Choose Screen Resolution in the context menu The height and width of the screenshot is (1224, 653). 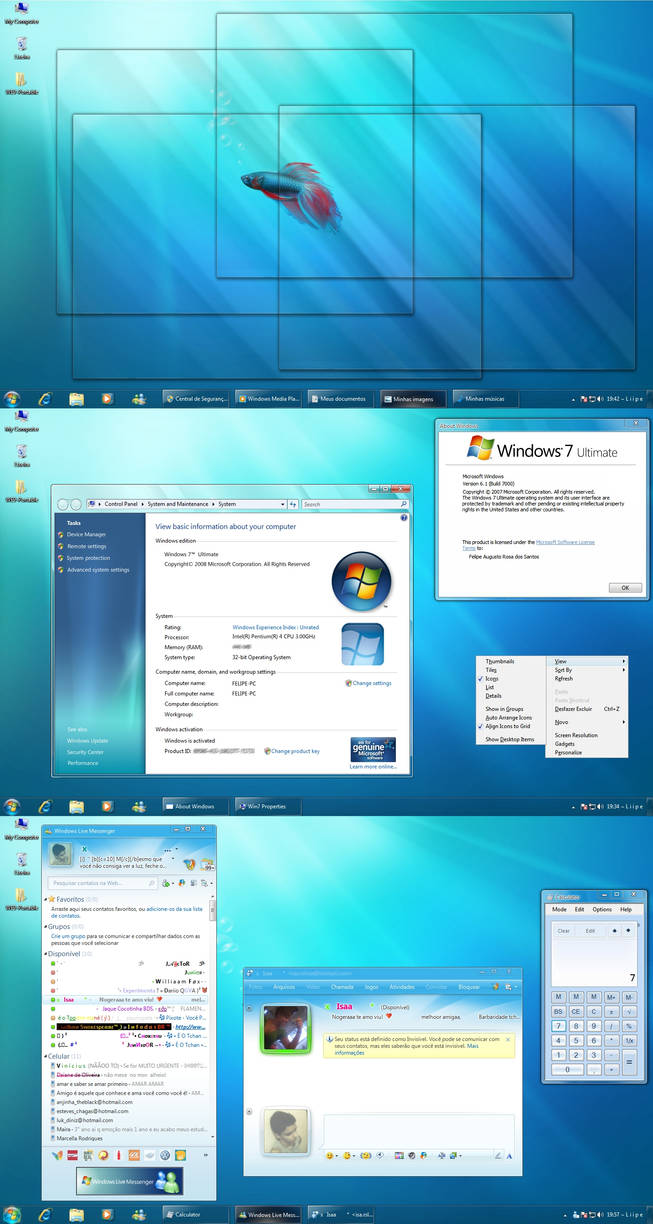tap(576, 735)
